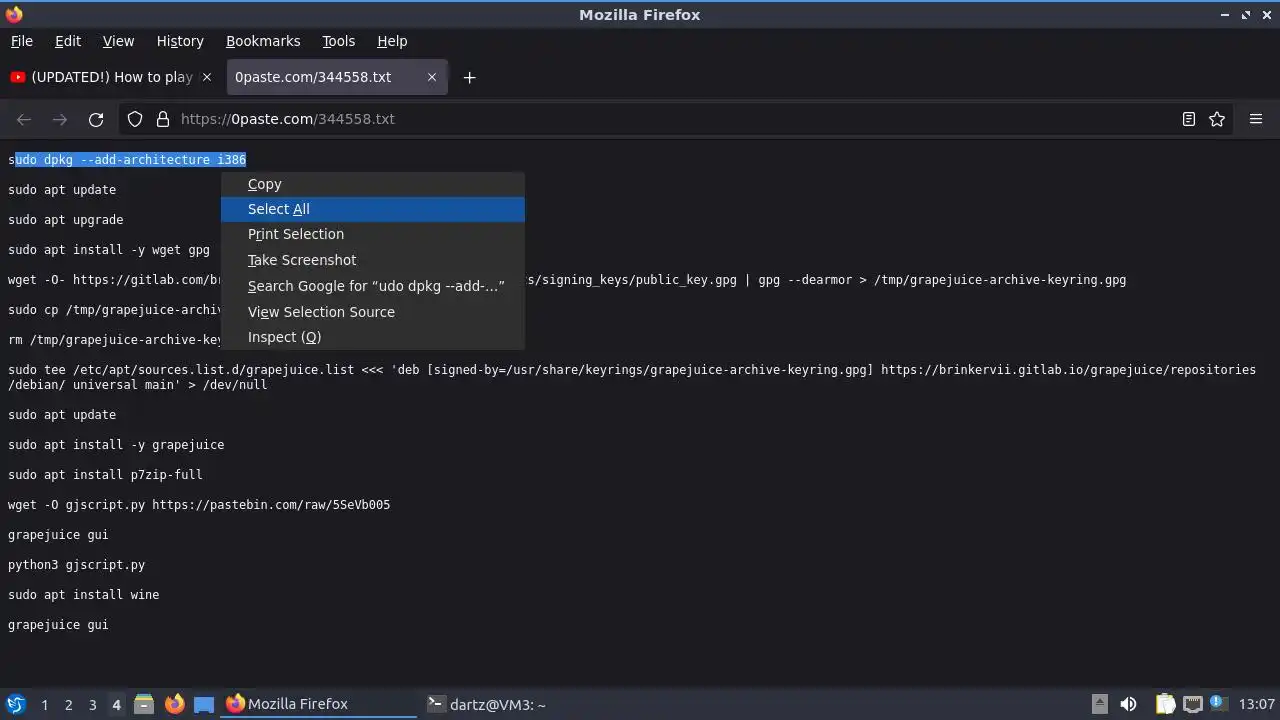The image size is (1280, 720).
Task: Reload the current page
Action: (96, 119)
